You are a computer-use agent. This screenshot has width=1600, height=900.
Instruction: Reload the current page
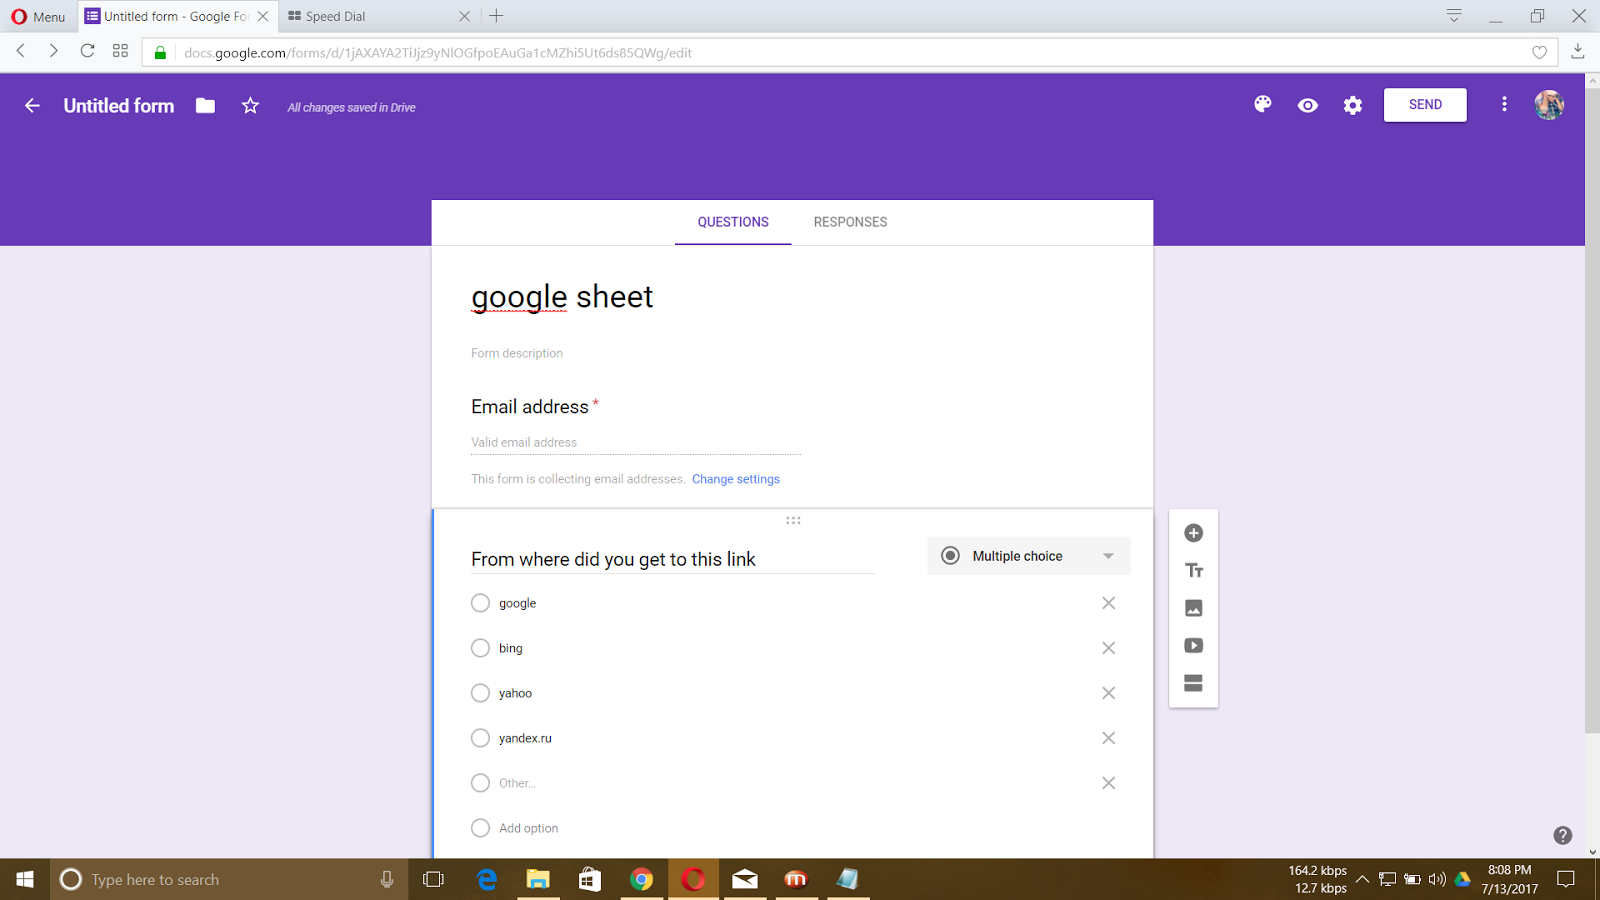[88, 51]
